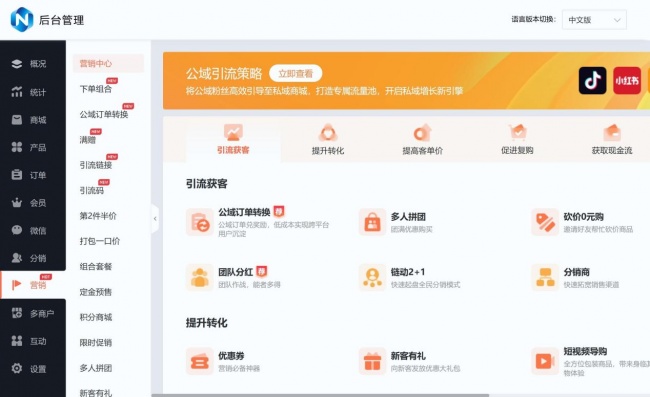Select the 微信 WeChat icon

[17, 230]
